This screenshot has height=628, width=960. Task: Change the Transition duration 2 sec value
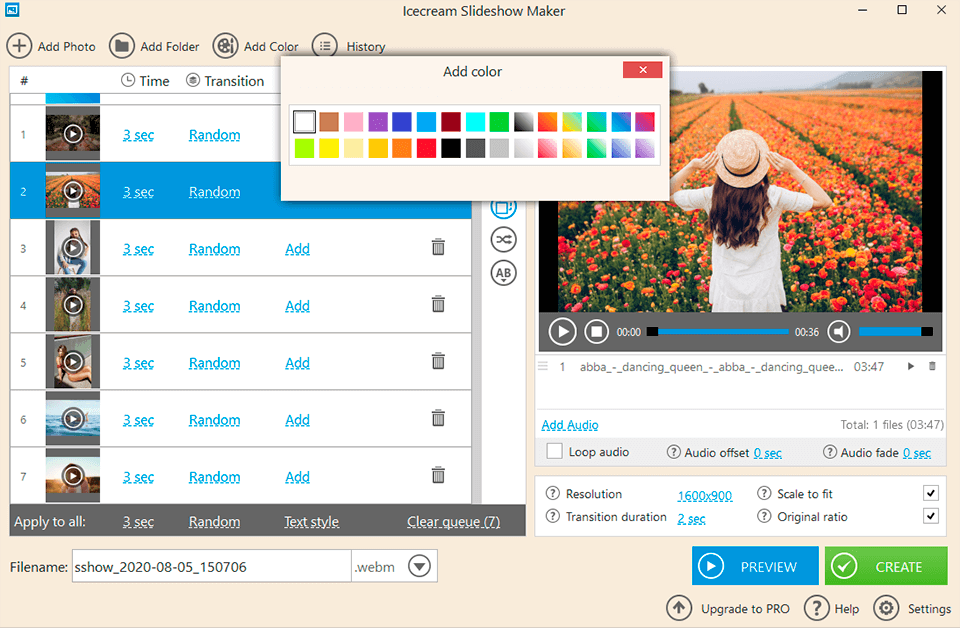pyautogui.click(x=691, y=518)
